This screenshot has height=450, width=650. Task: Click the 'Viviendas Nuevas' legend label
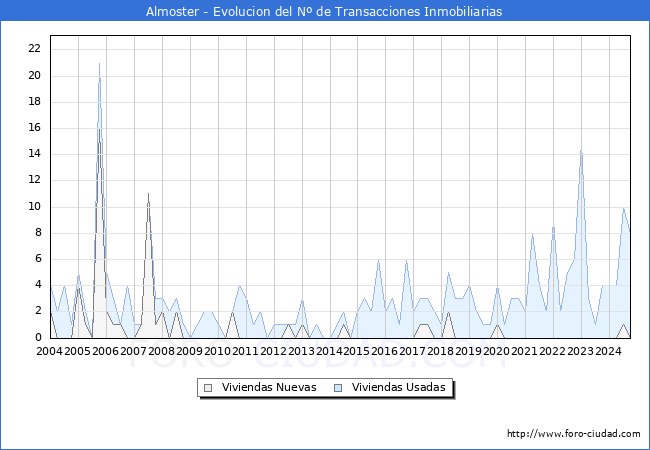pos(269,387)
